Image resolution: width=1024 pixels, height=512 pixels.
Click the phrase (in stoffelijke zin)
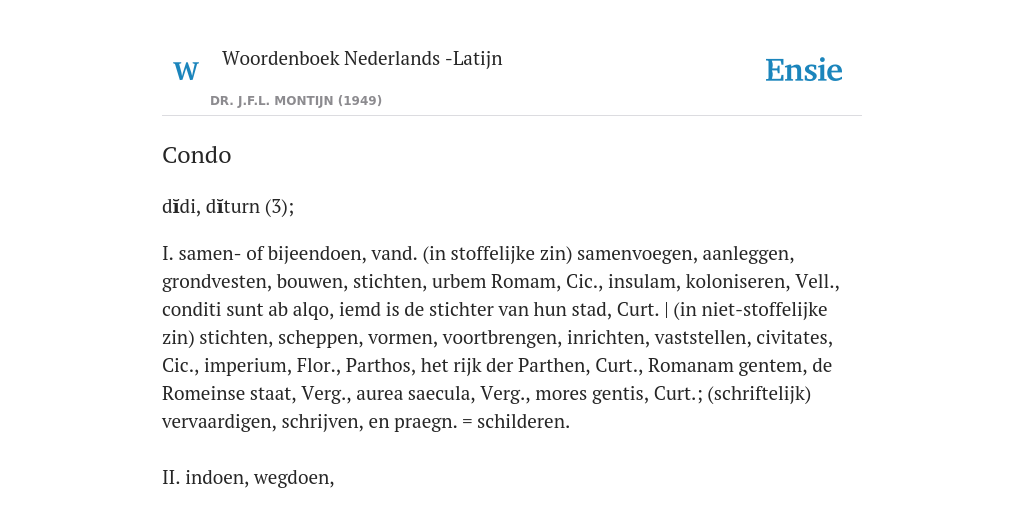pos(498,253)
